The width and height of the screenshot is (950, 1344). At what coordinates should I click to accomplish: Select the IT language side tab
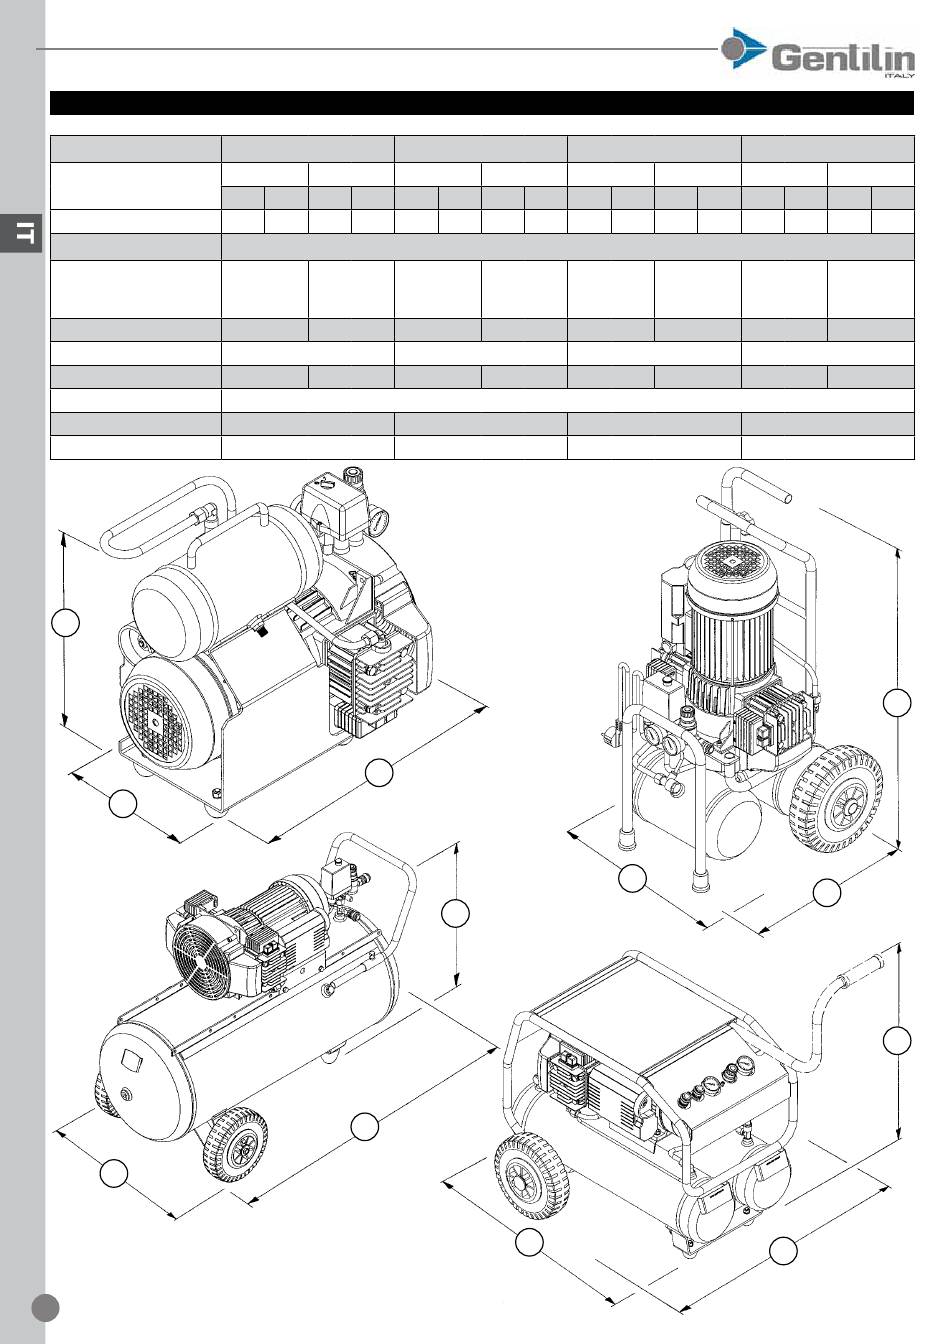[22, 235]
